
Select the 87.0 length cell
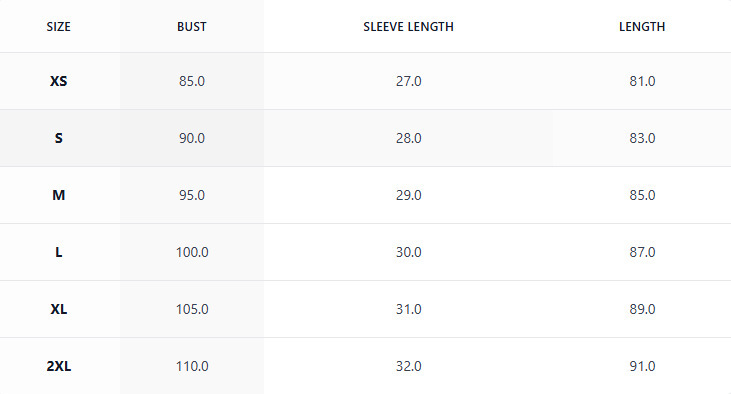coord(642,252)
